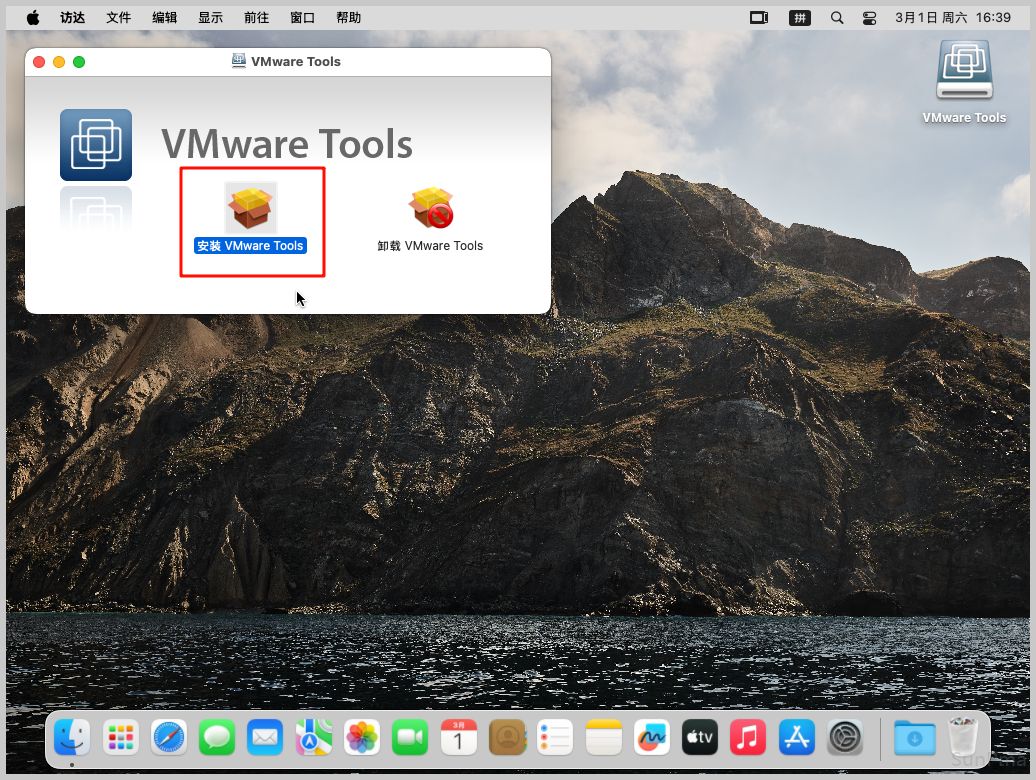Expand the Downloads folder stack in Dock
Image resolution: width=1036 pixels, height=780 pixels.
pos(914,739)
